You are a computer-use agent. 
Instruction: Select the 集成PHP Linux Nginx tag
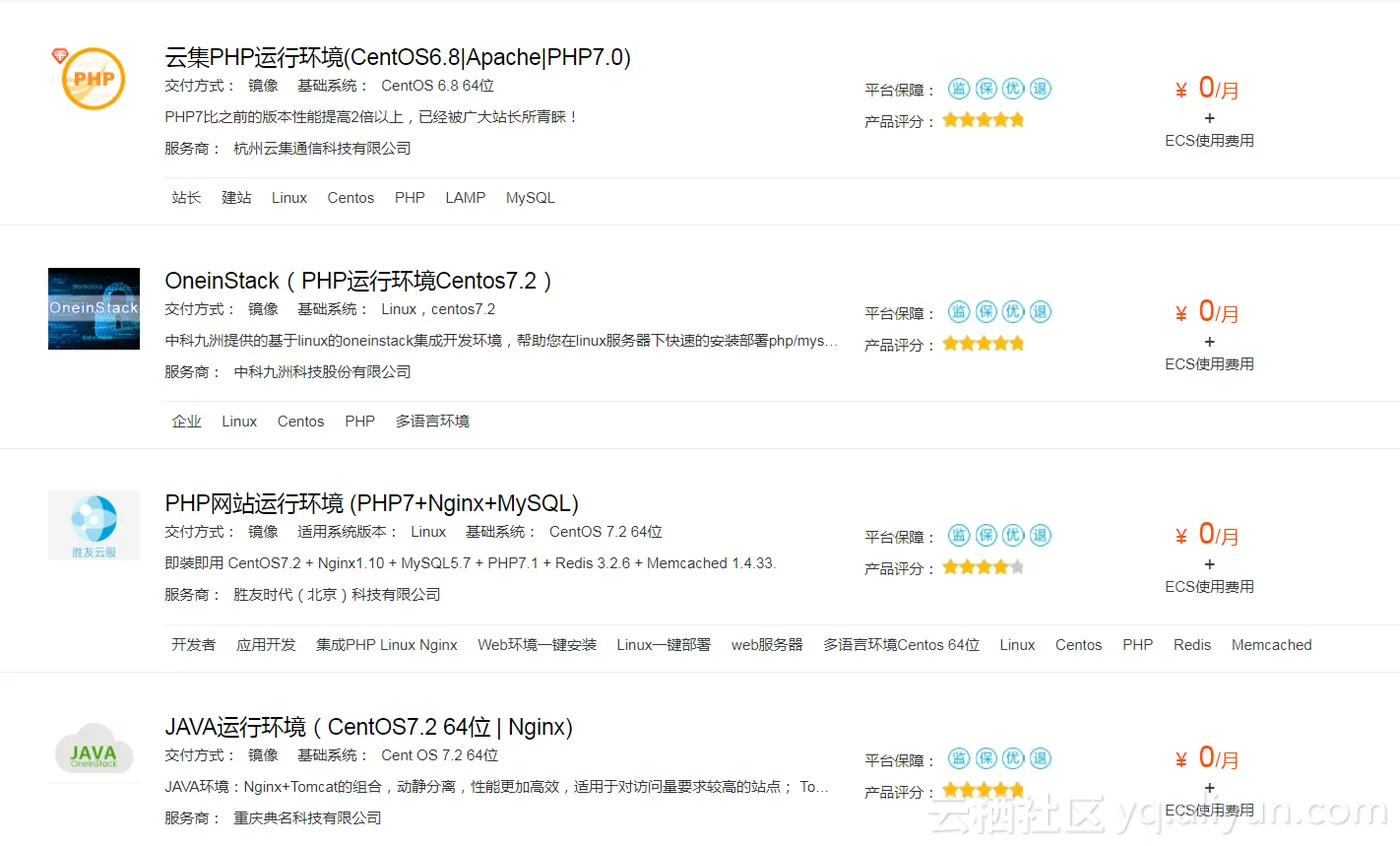(x=387, y=645)
